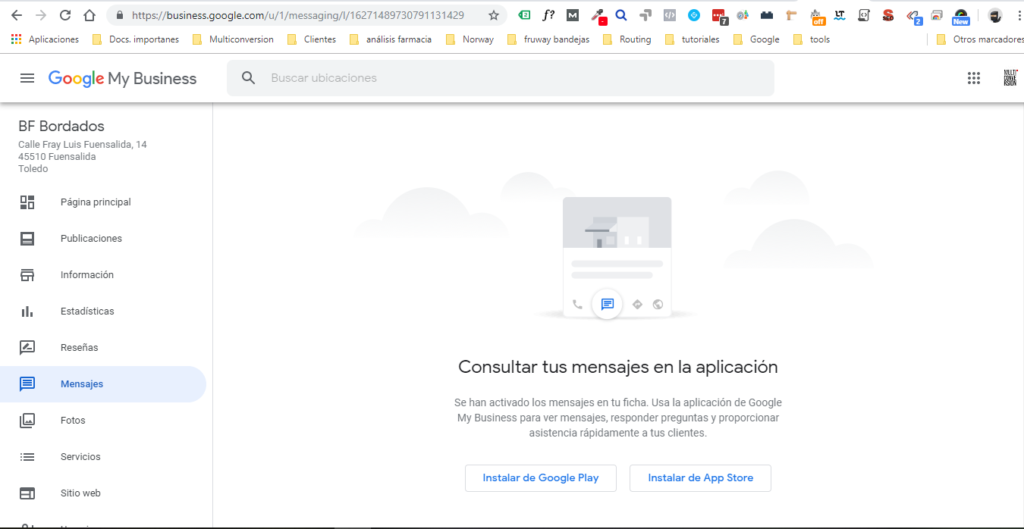Open the Servicios list icon
Image resolution: width=1024 pixels, height=529 pixels.
coord(27,457)
